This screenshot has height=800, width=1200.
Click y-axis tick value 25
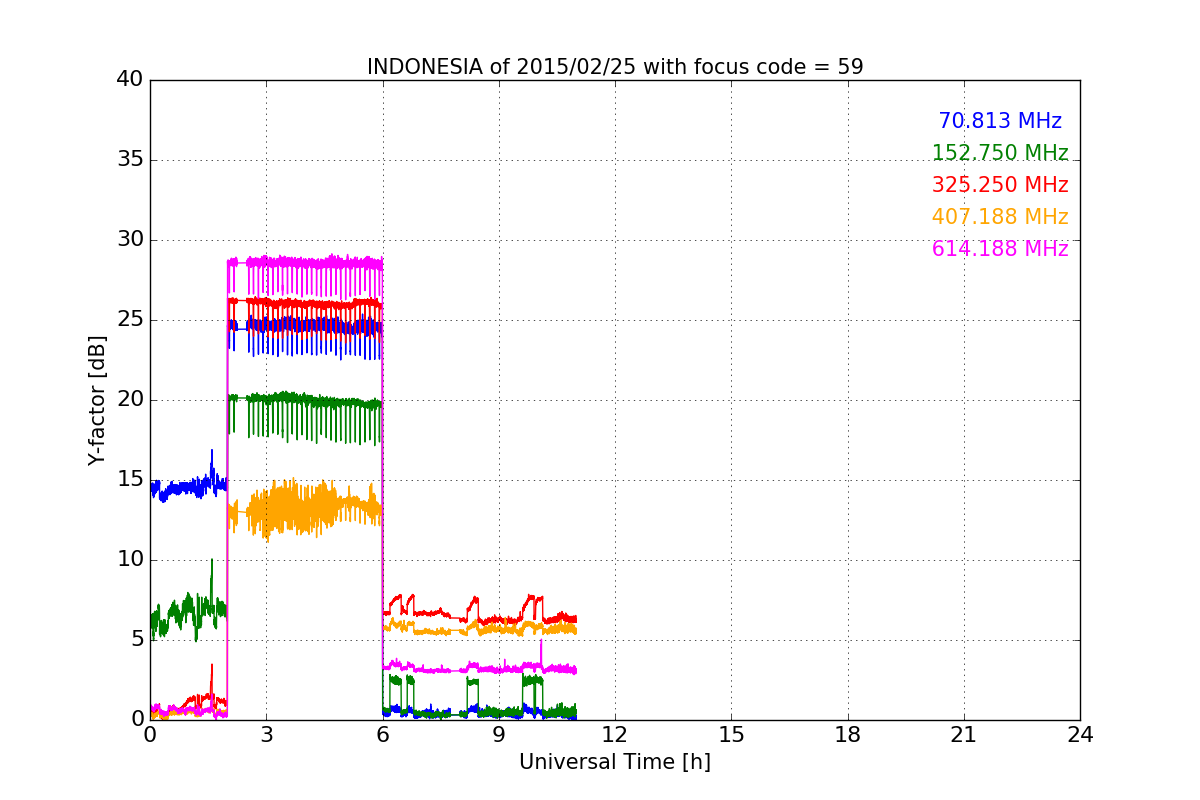click(130, 320)
